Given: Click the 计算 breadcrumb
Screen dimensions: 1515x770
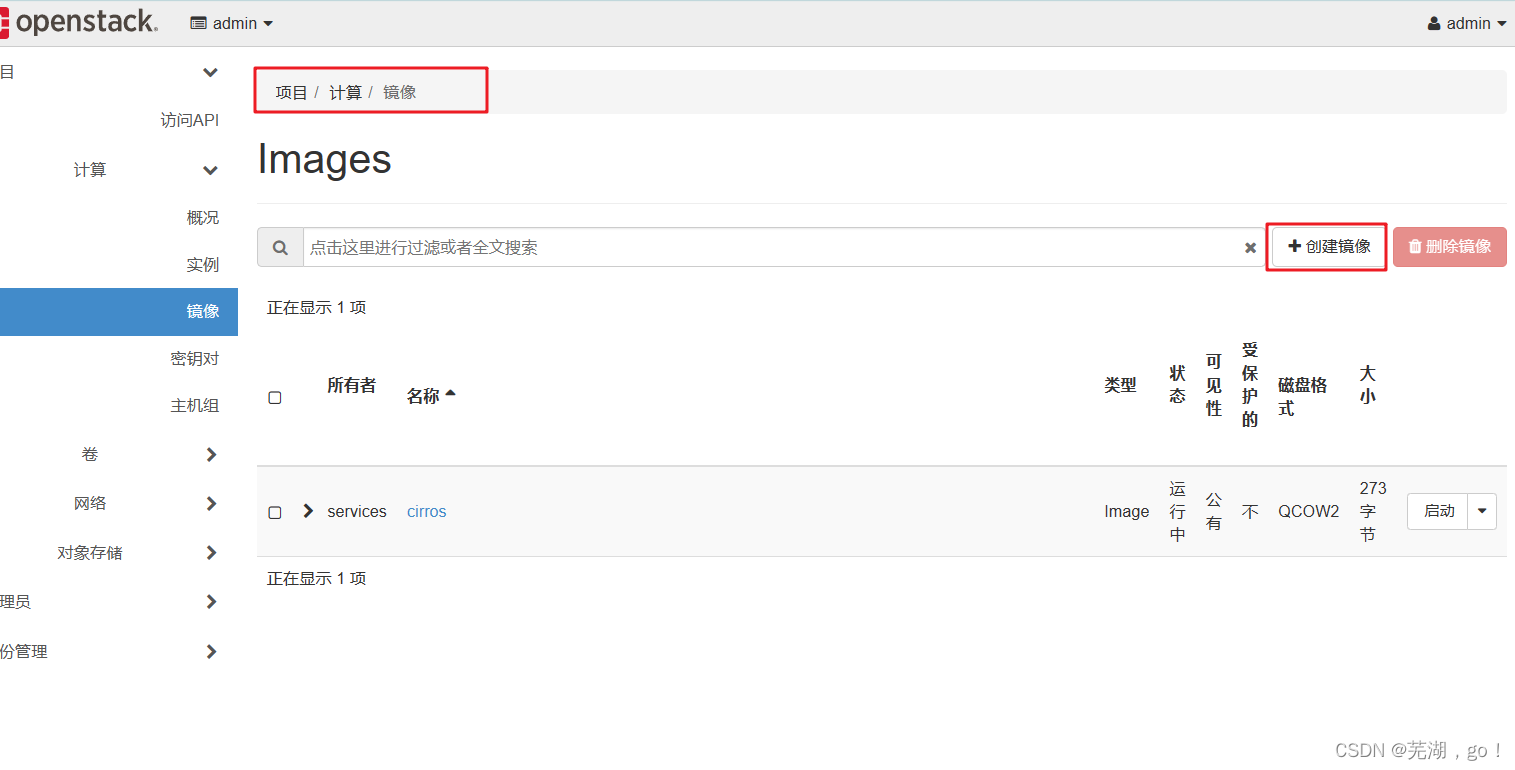Looking at the screenshot, I should (x=345, y=92).
